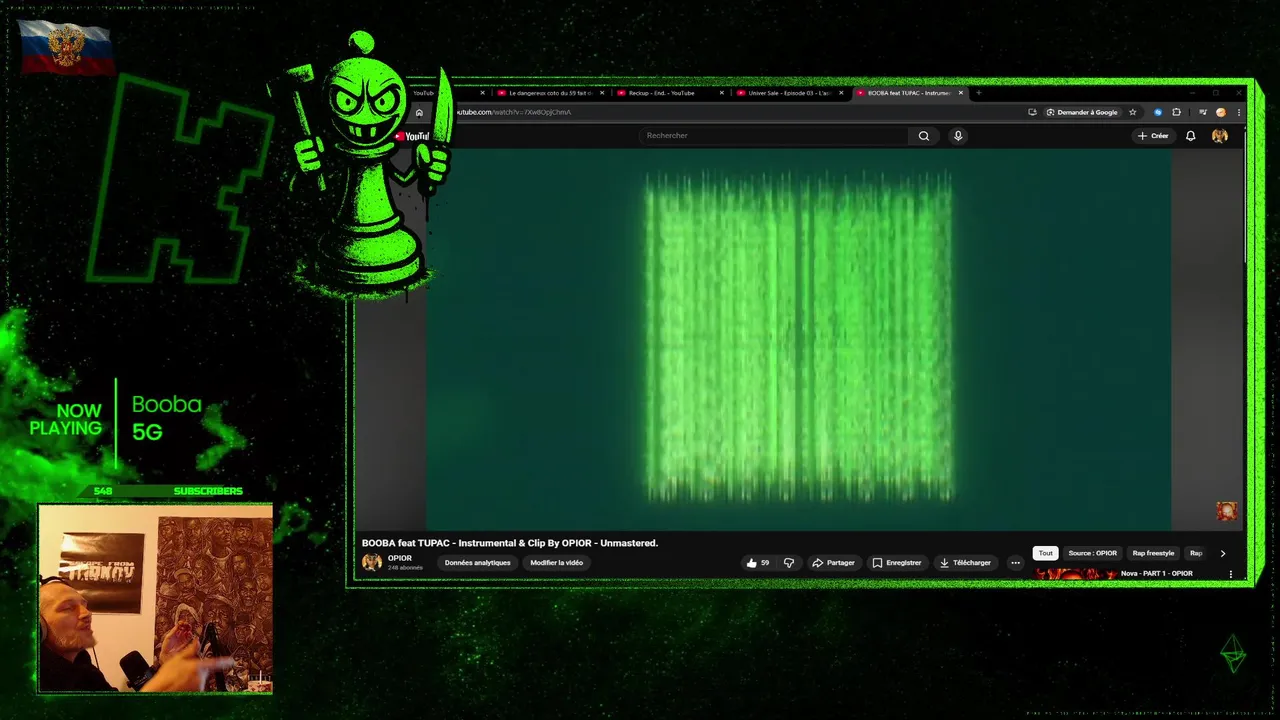The width and height of the screenshot is (1280, 720).
Task: Click the blue extension icon in toolbar
Action: point(1158,112)
